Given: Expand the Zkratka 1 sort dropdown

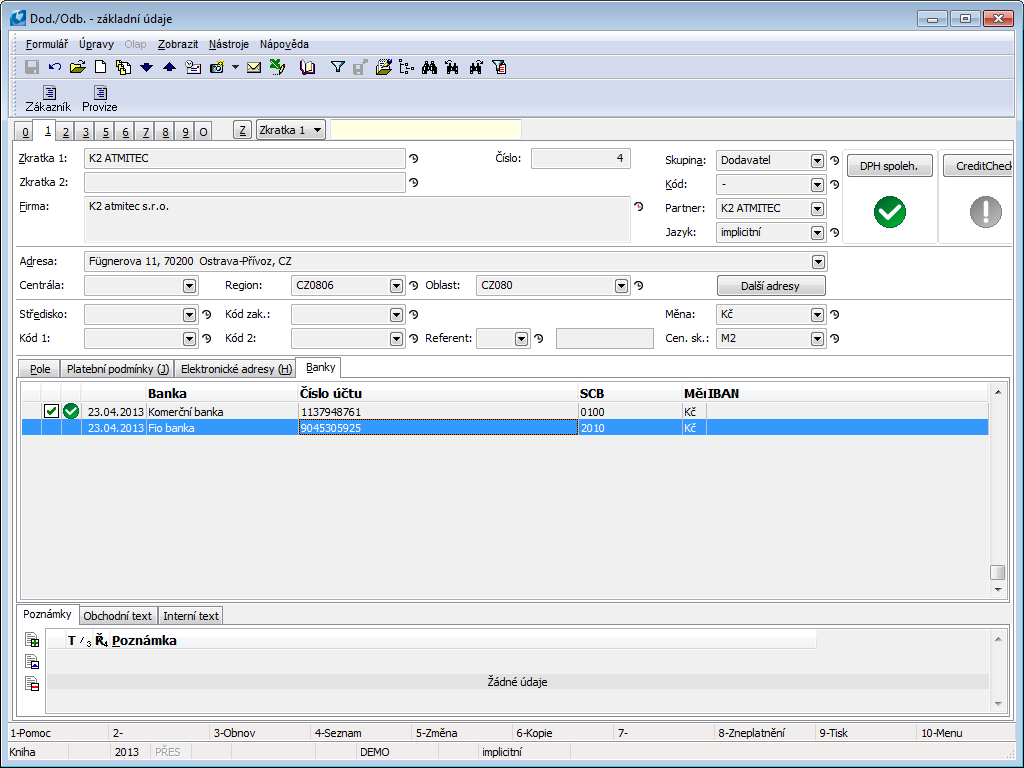Looking at the screenshot, I should (317, 130).
